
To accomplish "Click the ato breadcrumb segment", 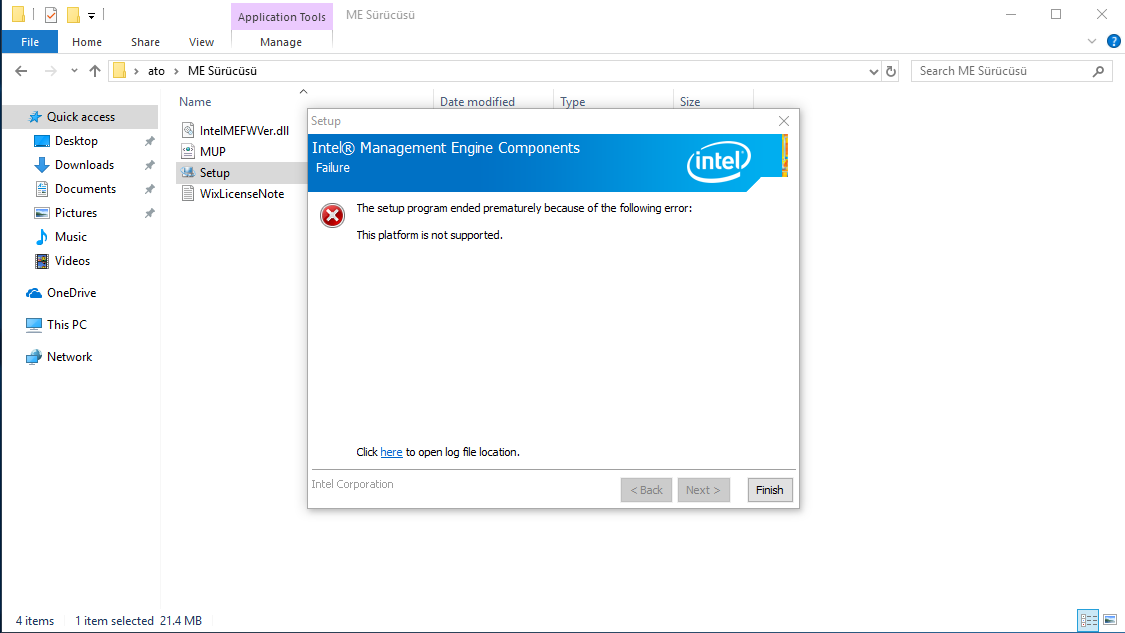I will tap(156, 71).
